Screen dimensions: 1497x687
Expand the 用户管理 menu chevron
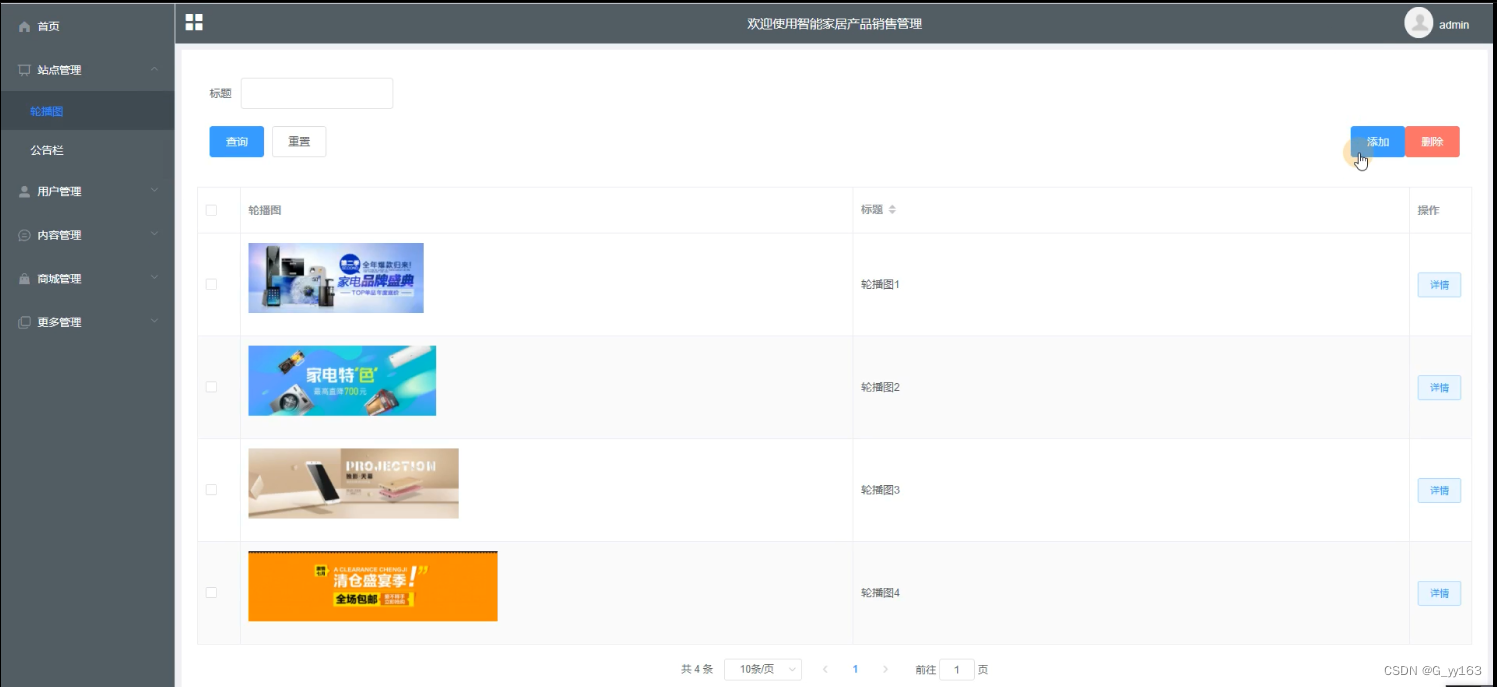(x=154, y=190)
